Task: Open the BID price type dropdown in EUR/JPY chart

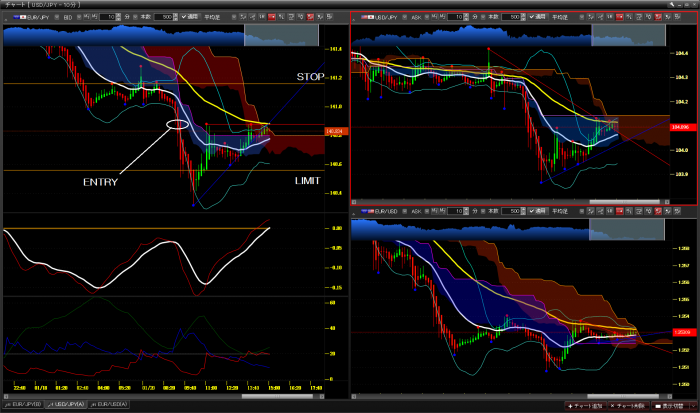Action: coord(79,17)
